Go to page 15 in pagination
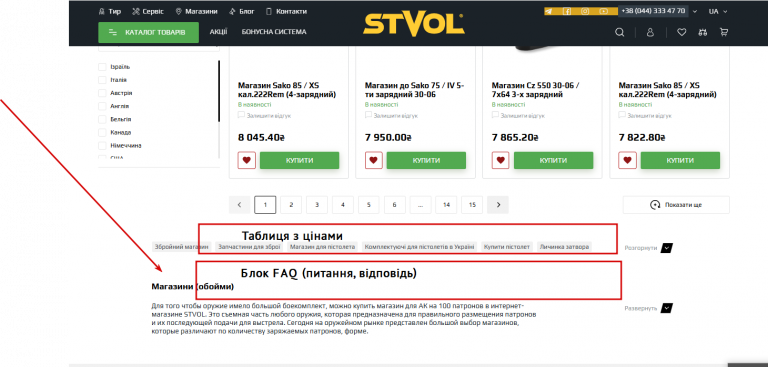The image size is (768, 367). [x=472, y=205]
